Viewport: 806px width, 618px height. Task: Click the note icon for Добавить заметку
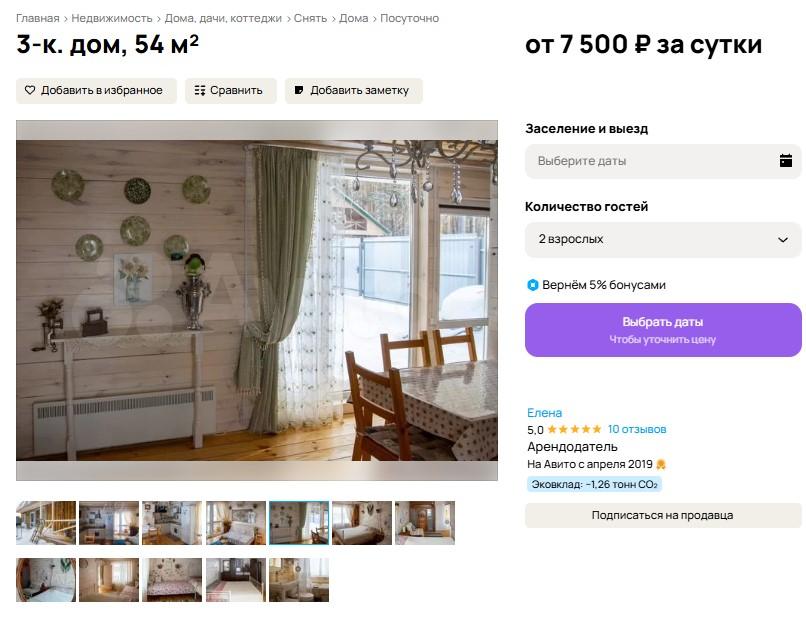click(299, 90)
